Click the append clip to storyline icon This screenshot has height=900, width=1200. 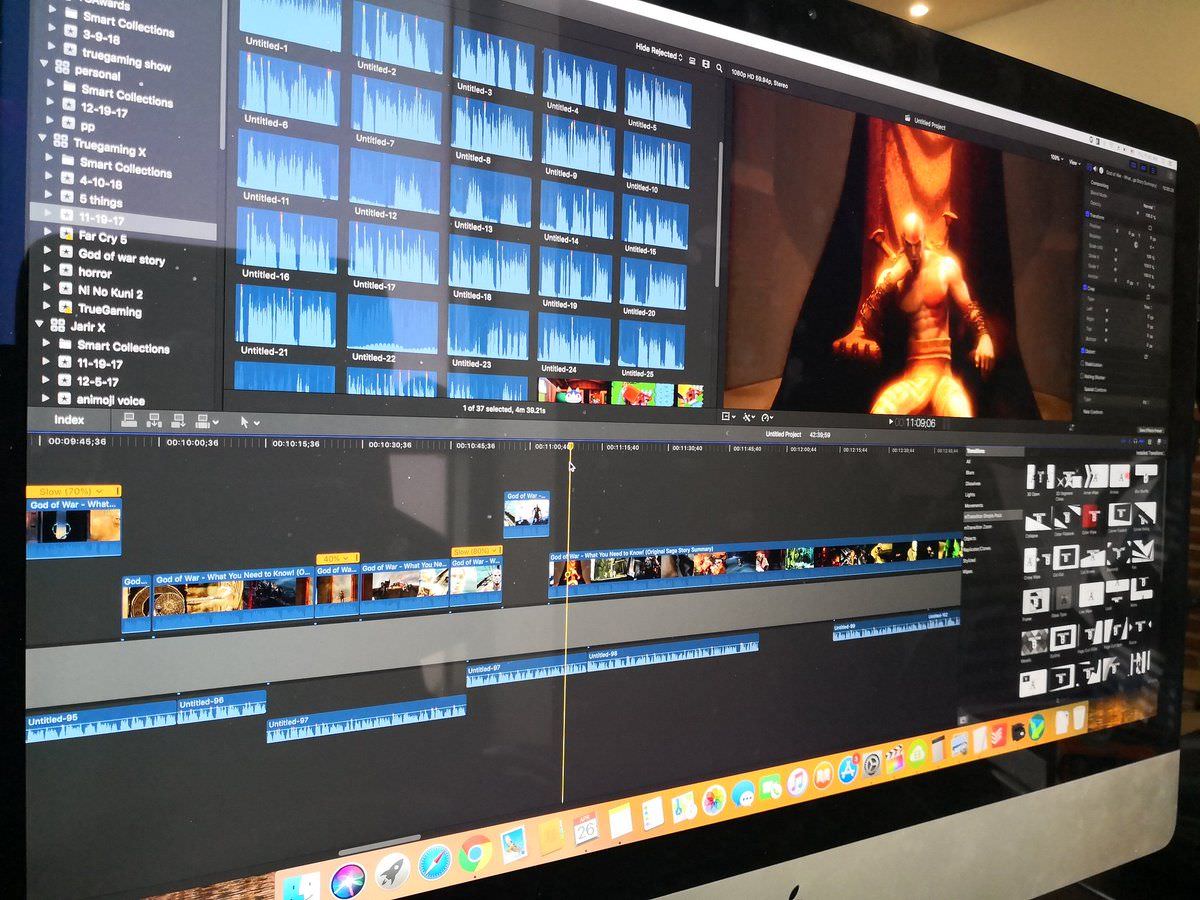pyautogui.click(x=179, y=421)
